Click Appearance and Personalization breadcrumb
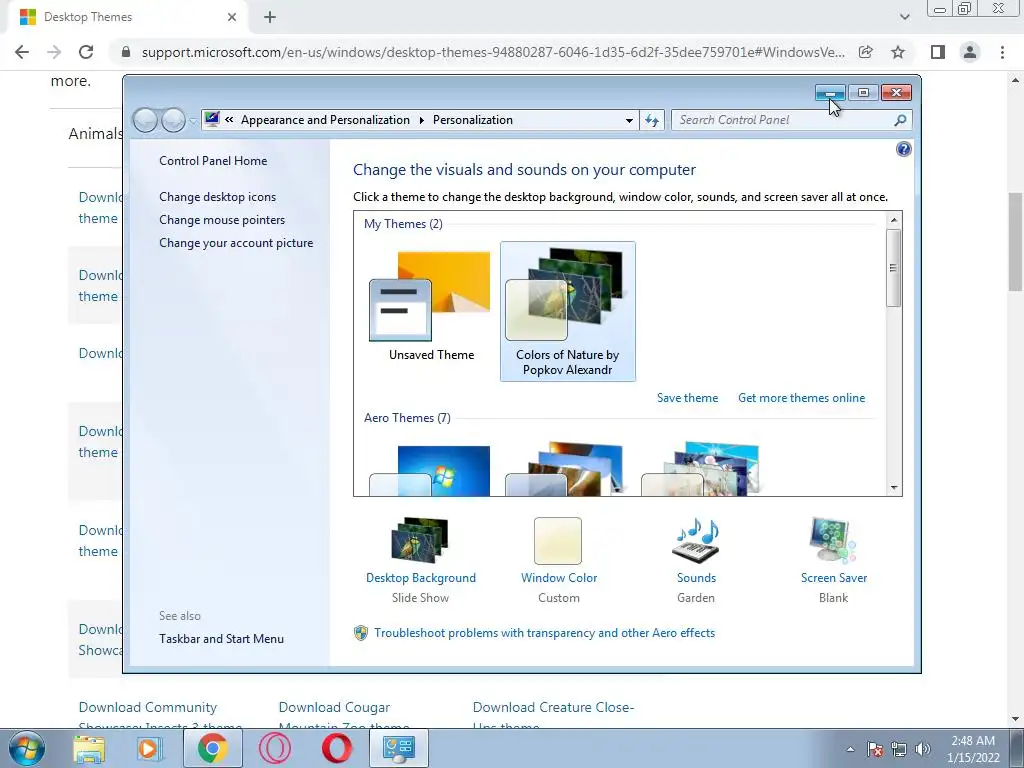This screenshot has height=768, width=1024. click(325, 120)
